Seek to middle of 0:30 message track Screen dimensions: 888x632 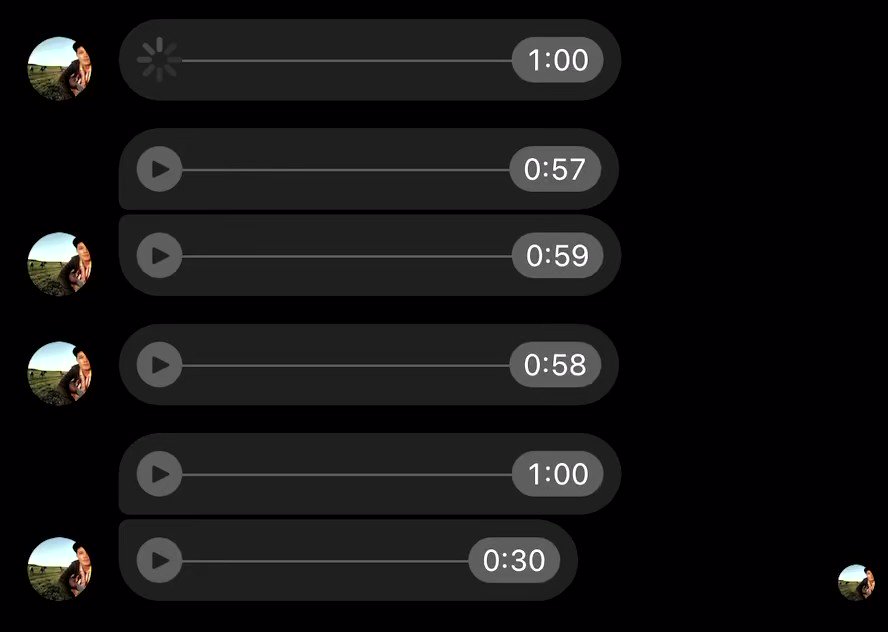[x=325, y=561]
